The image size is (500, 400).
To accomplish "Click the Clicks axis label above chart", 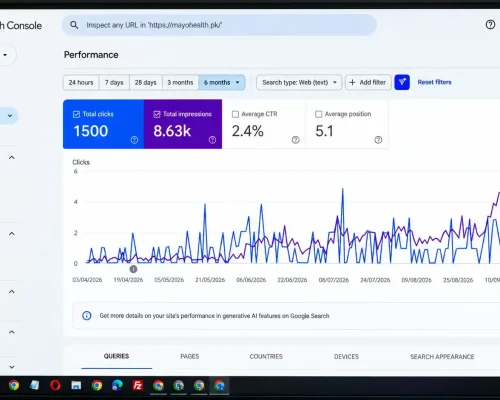I will click(x=81, y=162).
